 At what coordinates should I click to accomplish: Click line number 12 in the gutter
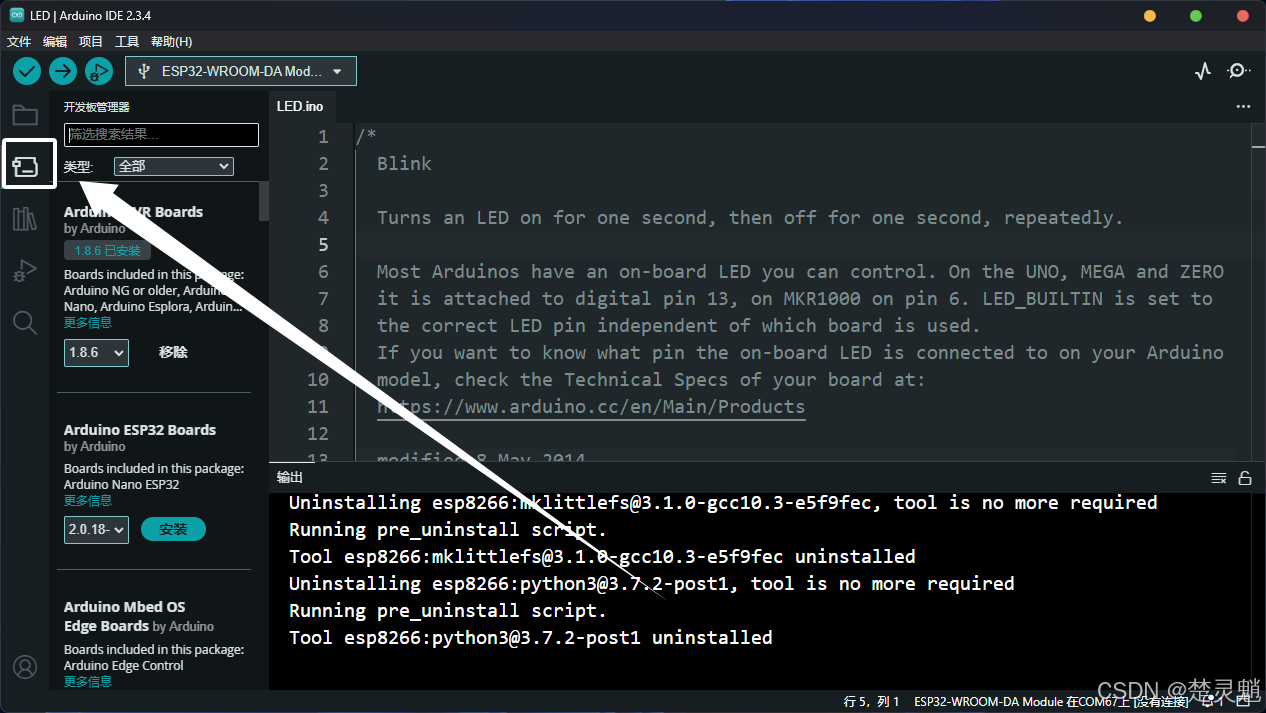(318, 434)
